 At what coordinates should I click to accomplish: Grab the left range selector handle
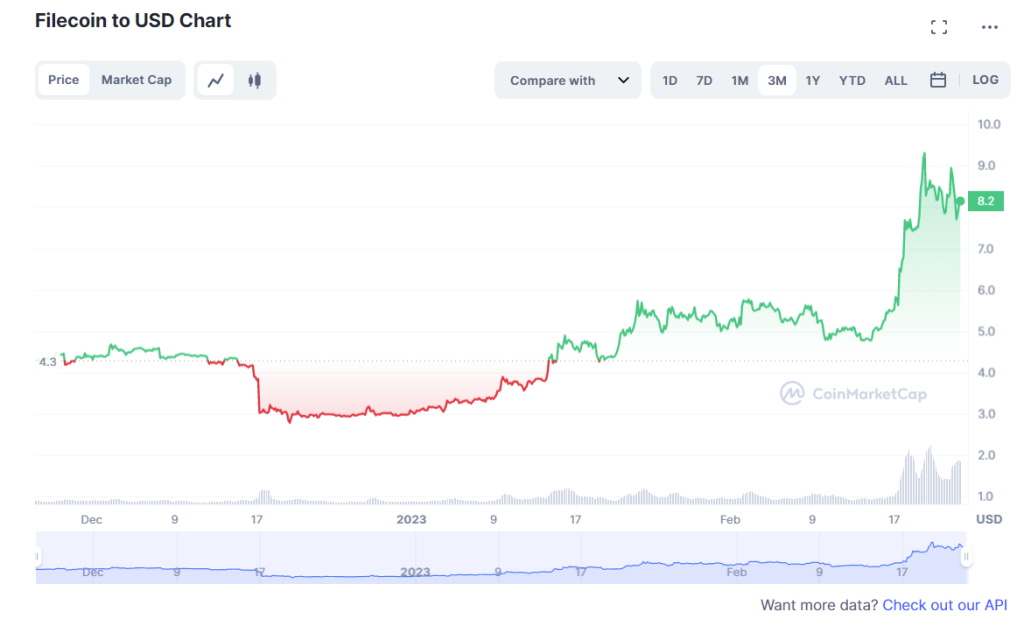click(x=37, y=557)
